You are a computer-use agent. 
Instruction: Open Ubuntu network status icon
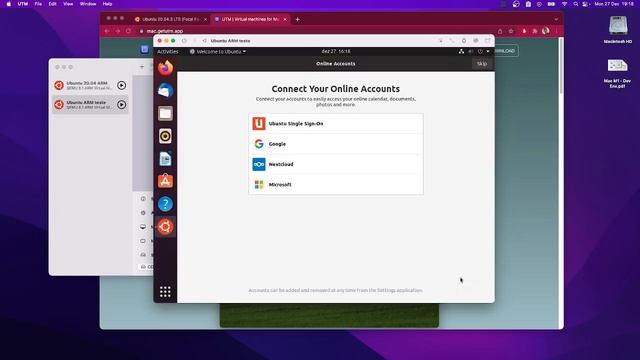pyautogui.click(x=461, y=51)
